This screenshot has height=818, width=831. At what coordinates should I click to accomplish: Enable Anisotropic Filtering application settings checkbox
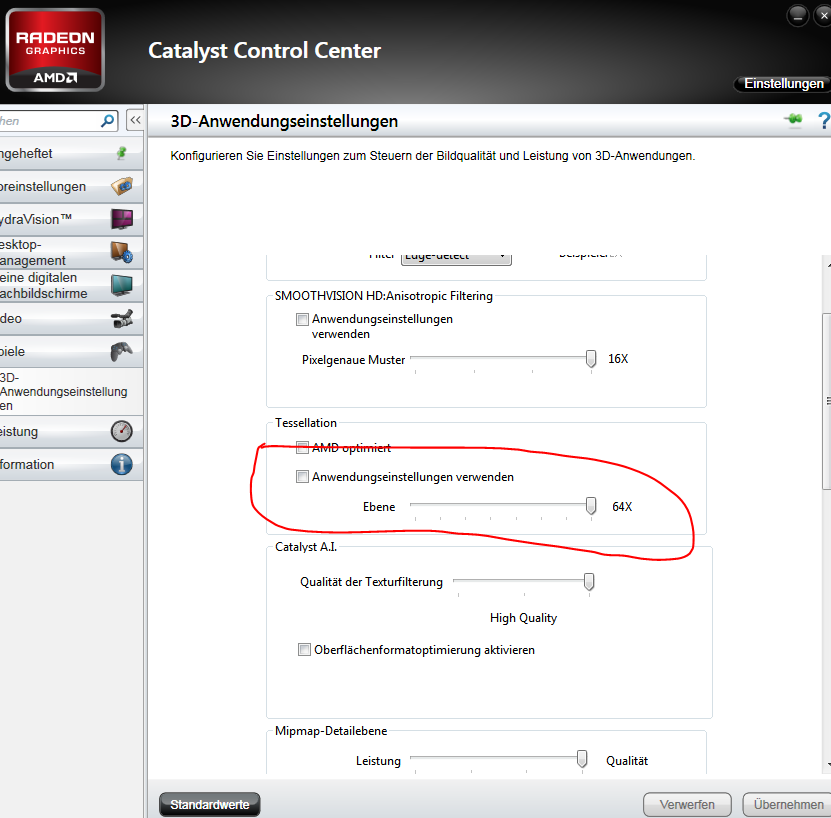pos(302,319)
